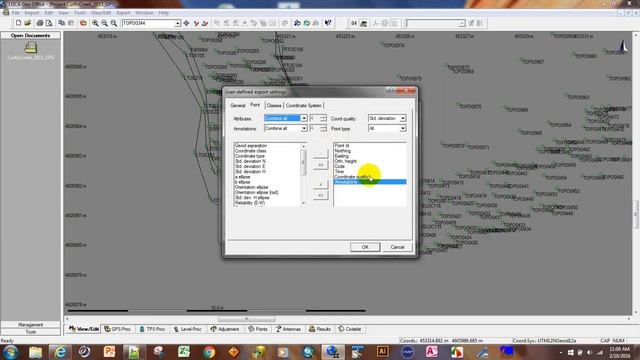Select 'Easting' in chosen list
This screenshot has height=360, width=640.
(342, 156)
